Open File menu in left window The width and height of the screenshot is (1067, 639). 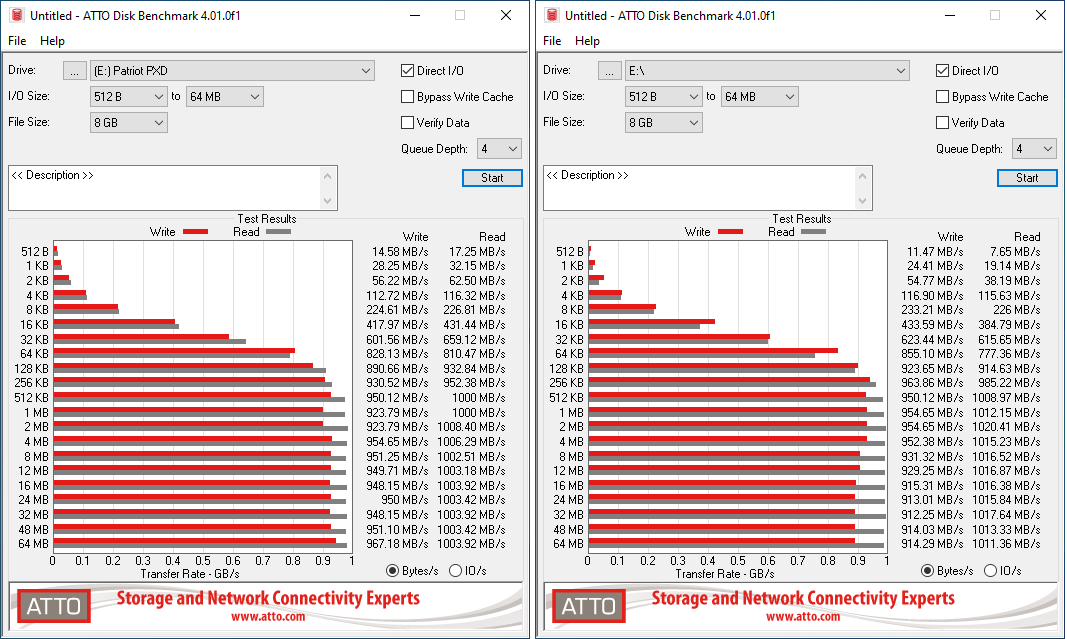(17, 41)
